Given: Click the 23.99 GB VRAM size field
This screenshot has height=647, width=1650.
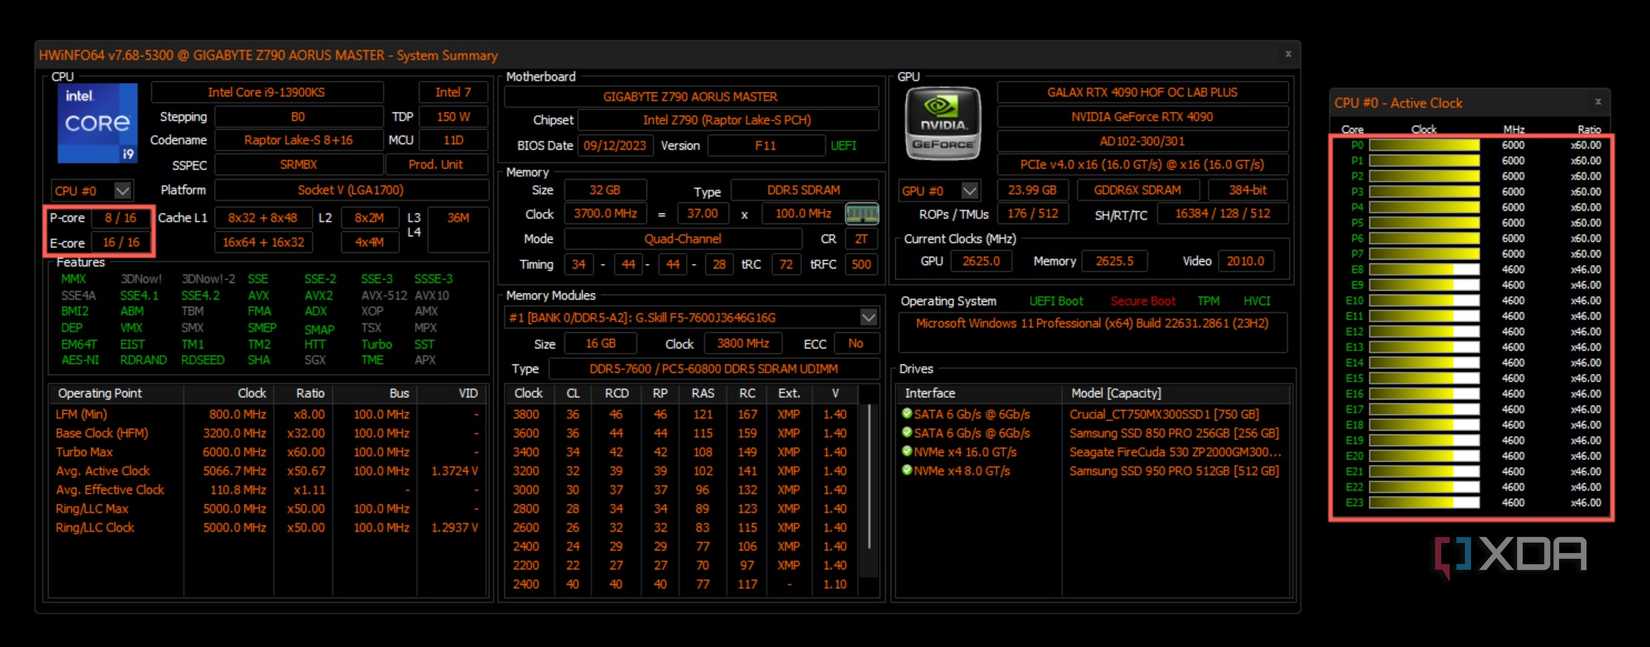Looking at the screenshot, I should 1032,190.
